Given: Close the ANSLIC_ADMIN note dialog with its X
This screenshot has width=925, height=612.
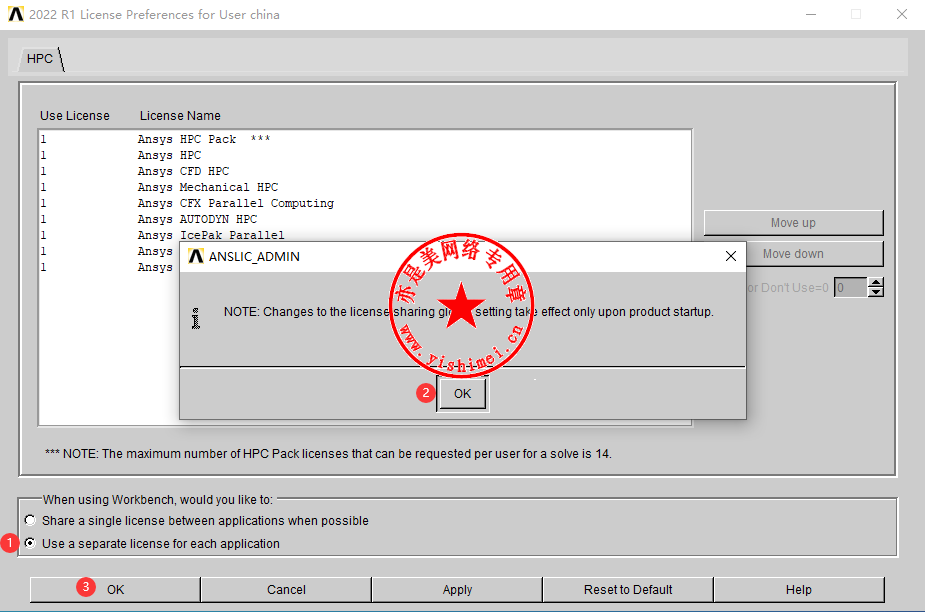Looking at the screenshot, I should coord(731,256).
